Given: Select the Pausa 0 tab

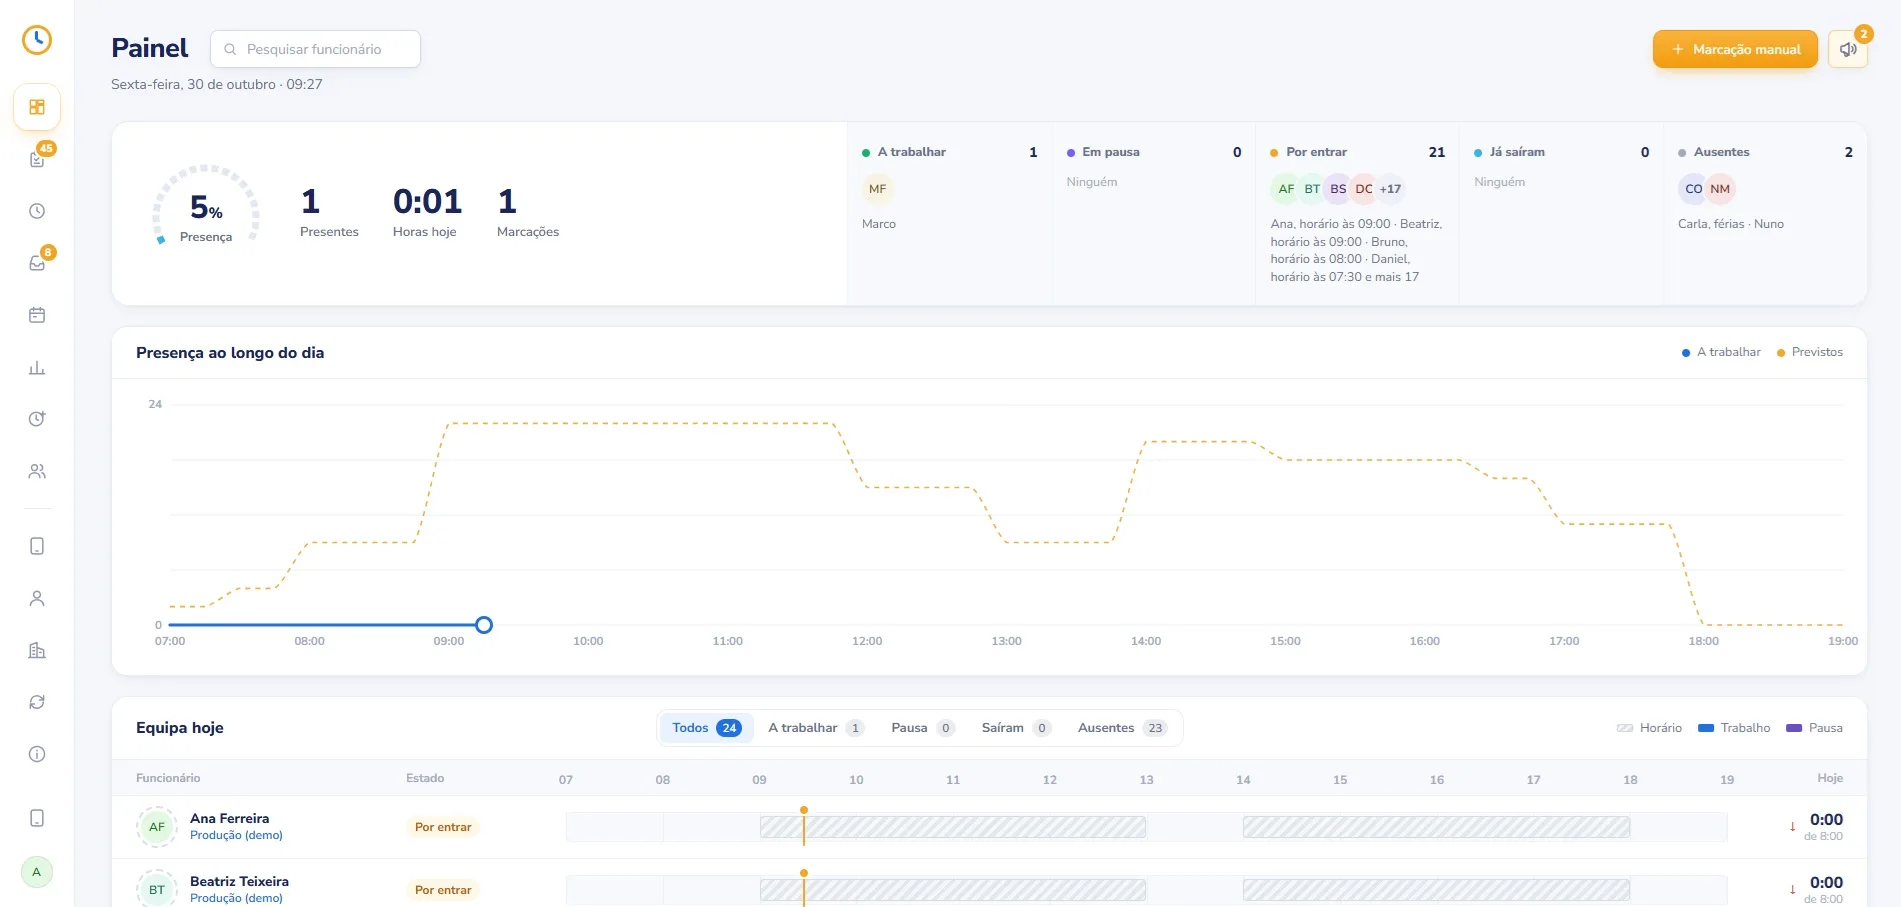Looking at the screenshot, I should click(x=922, y=728).
